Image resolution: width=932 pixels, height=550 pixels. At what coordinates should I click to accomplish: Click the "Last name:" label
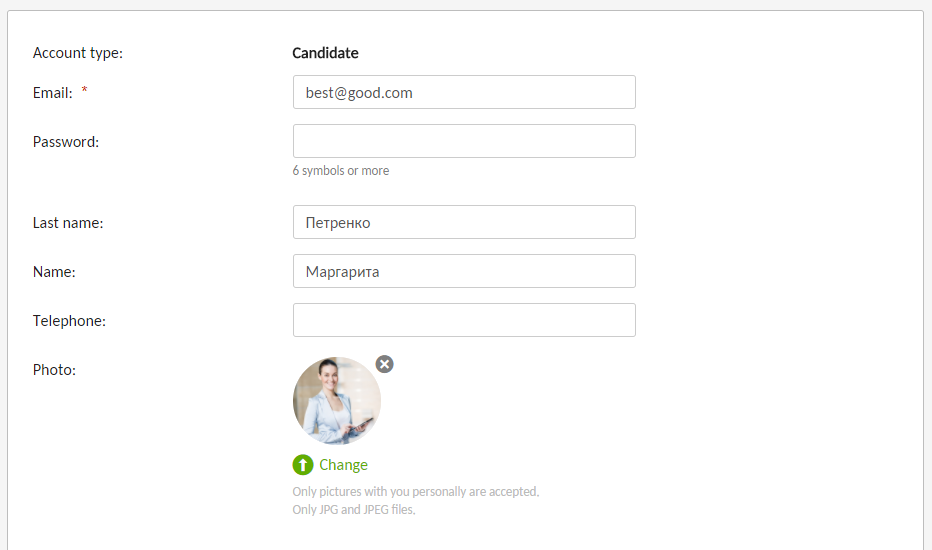[x=68, y=223]
